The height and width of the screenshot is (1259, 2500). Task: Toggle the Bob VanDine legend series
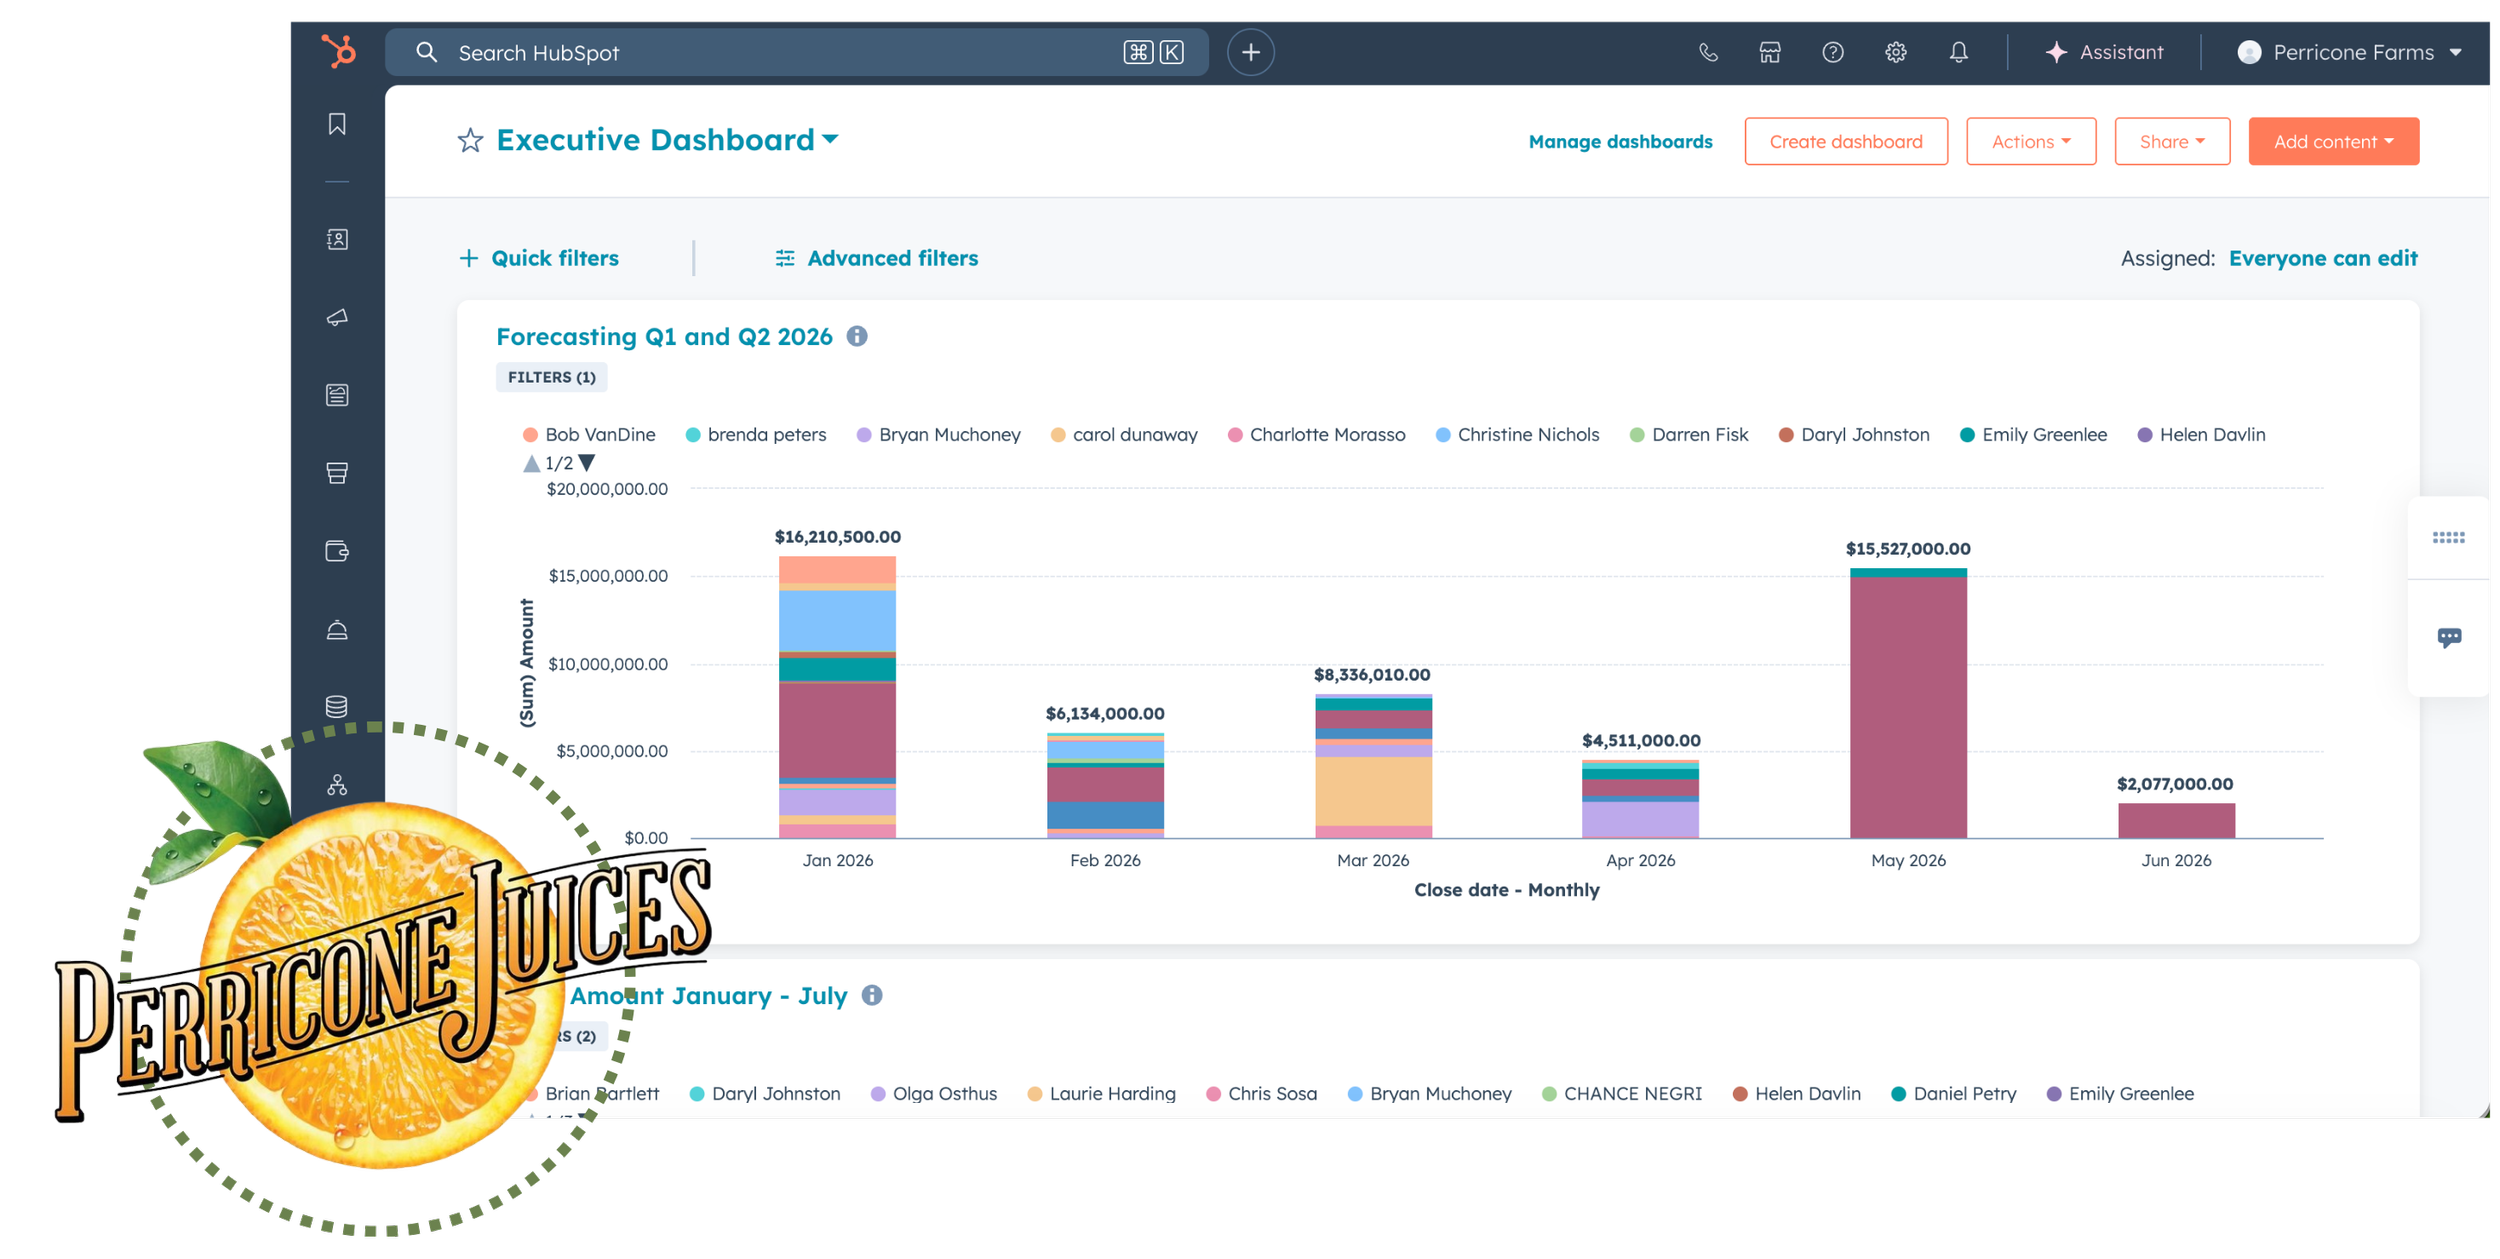point(599,435)
